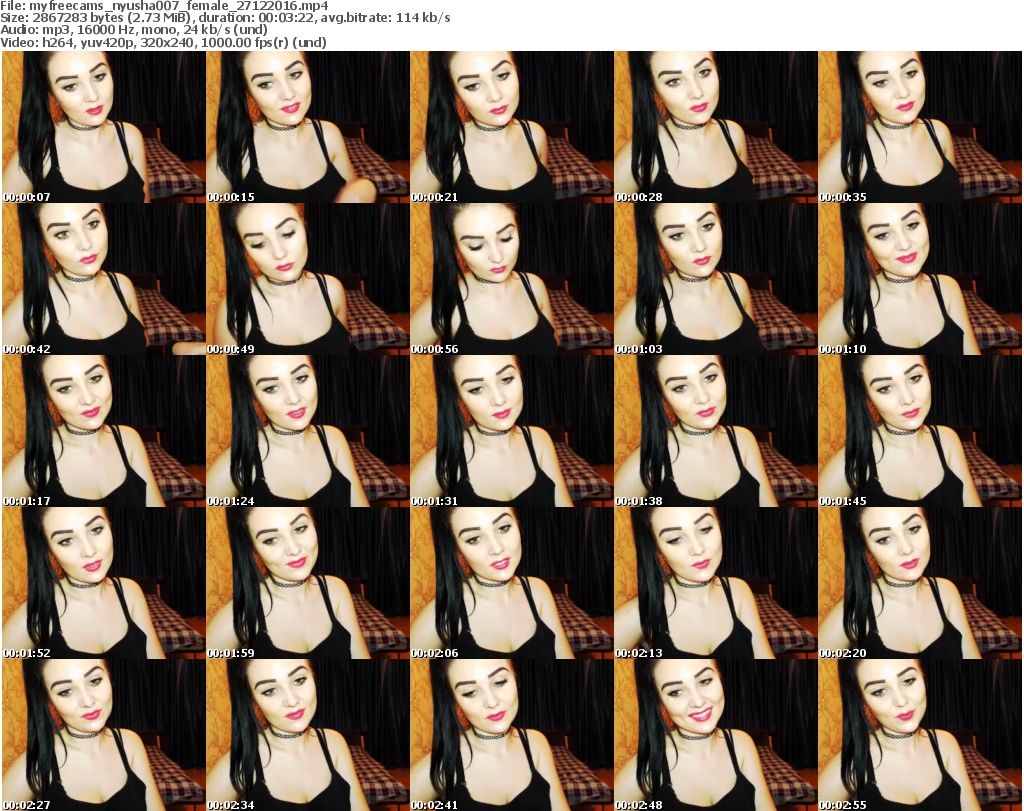Select the thumbnail stamped 00:02:06

pyautogui.click(x=511, y=583)
